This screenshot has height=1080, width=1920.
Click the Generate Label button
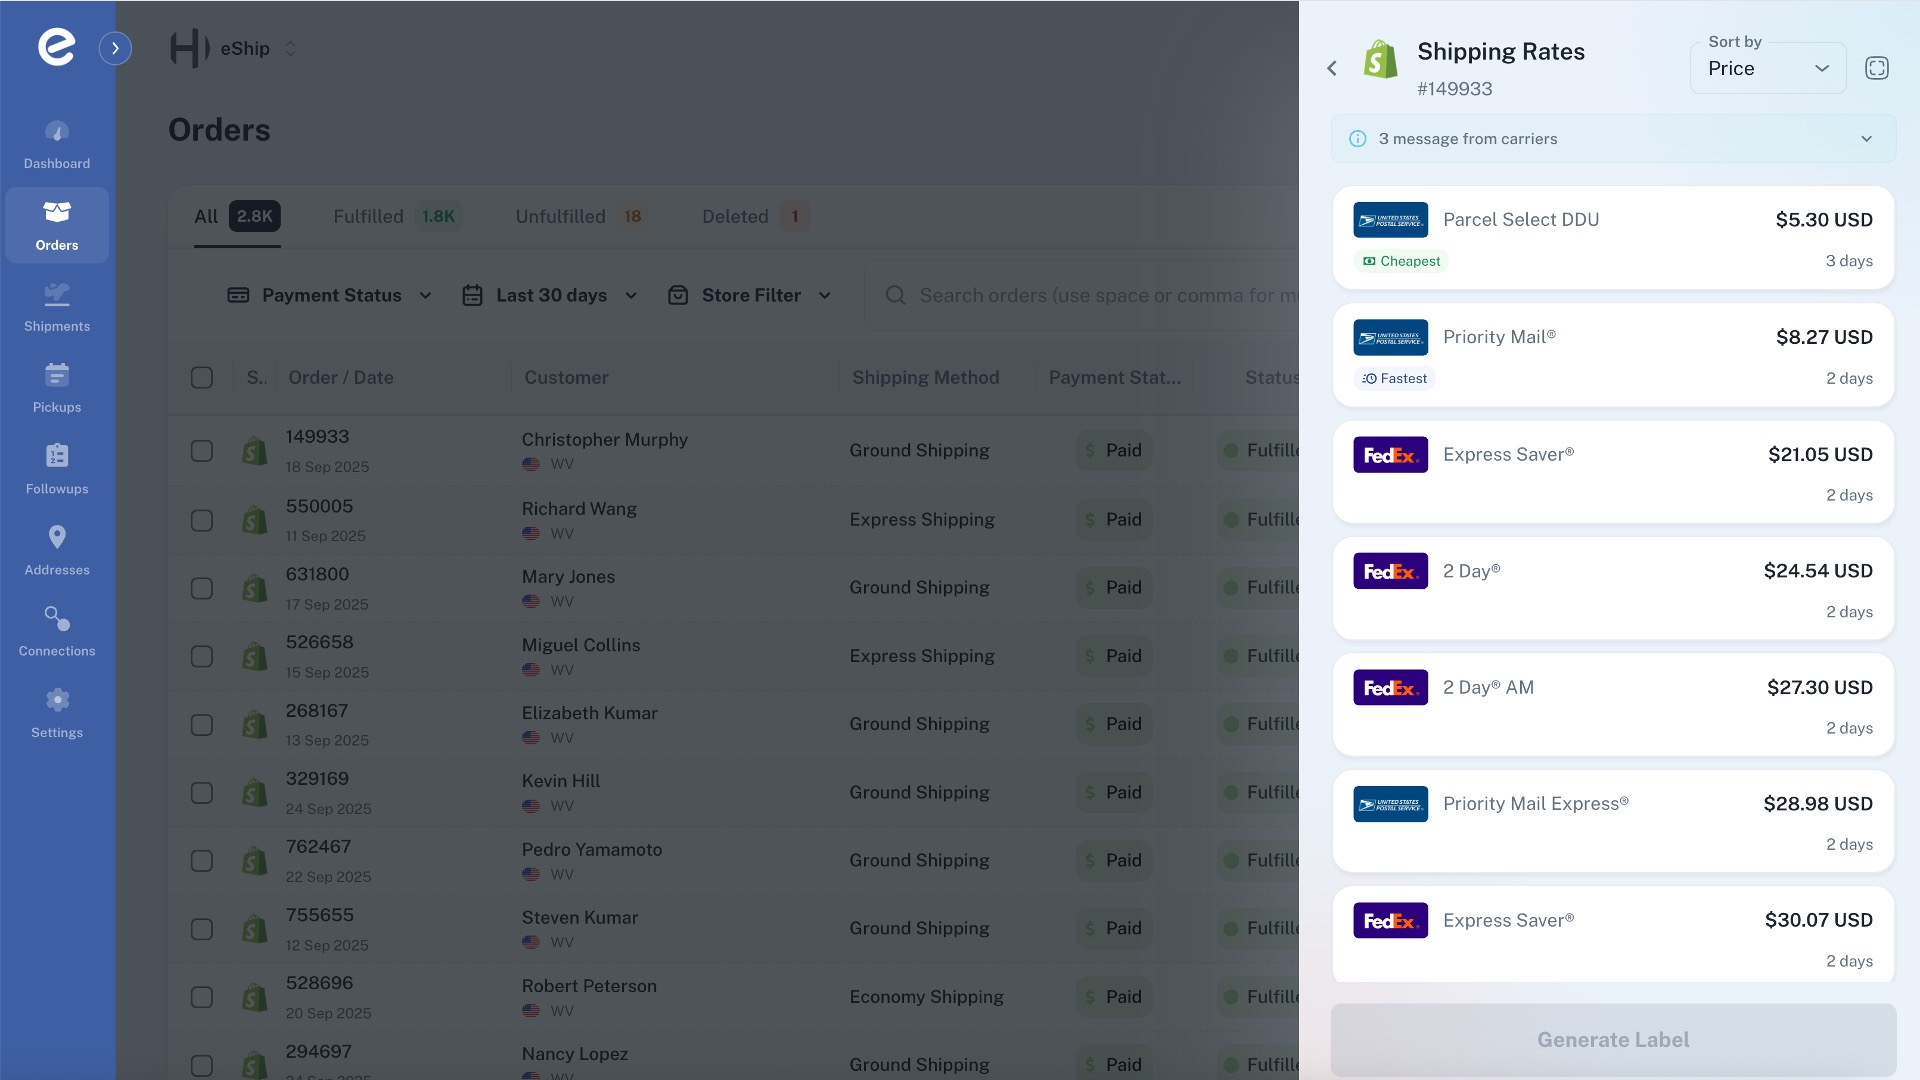click(x=1612, y=1039)
